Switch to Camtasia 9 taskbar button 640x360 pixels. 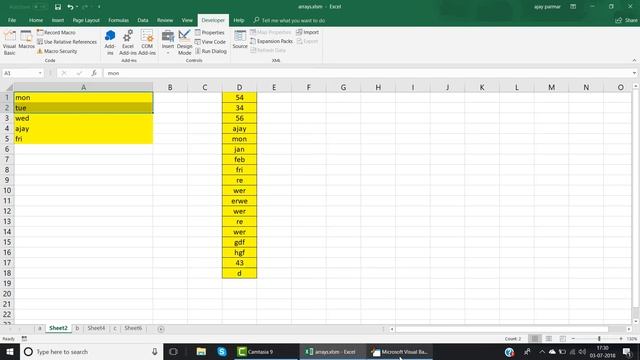point(265,352)
